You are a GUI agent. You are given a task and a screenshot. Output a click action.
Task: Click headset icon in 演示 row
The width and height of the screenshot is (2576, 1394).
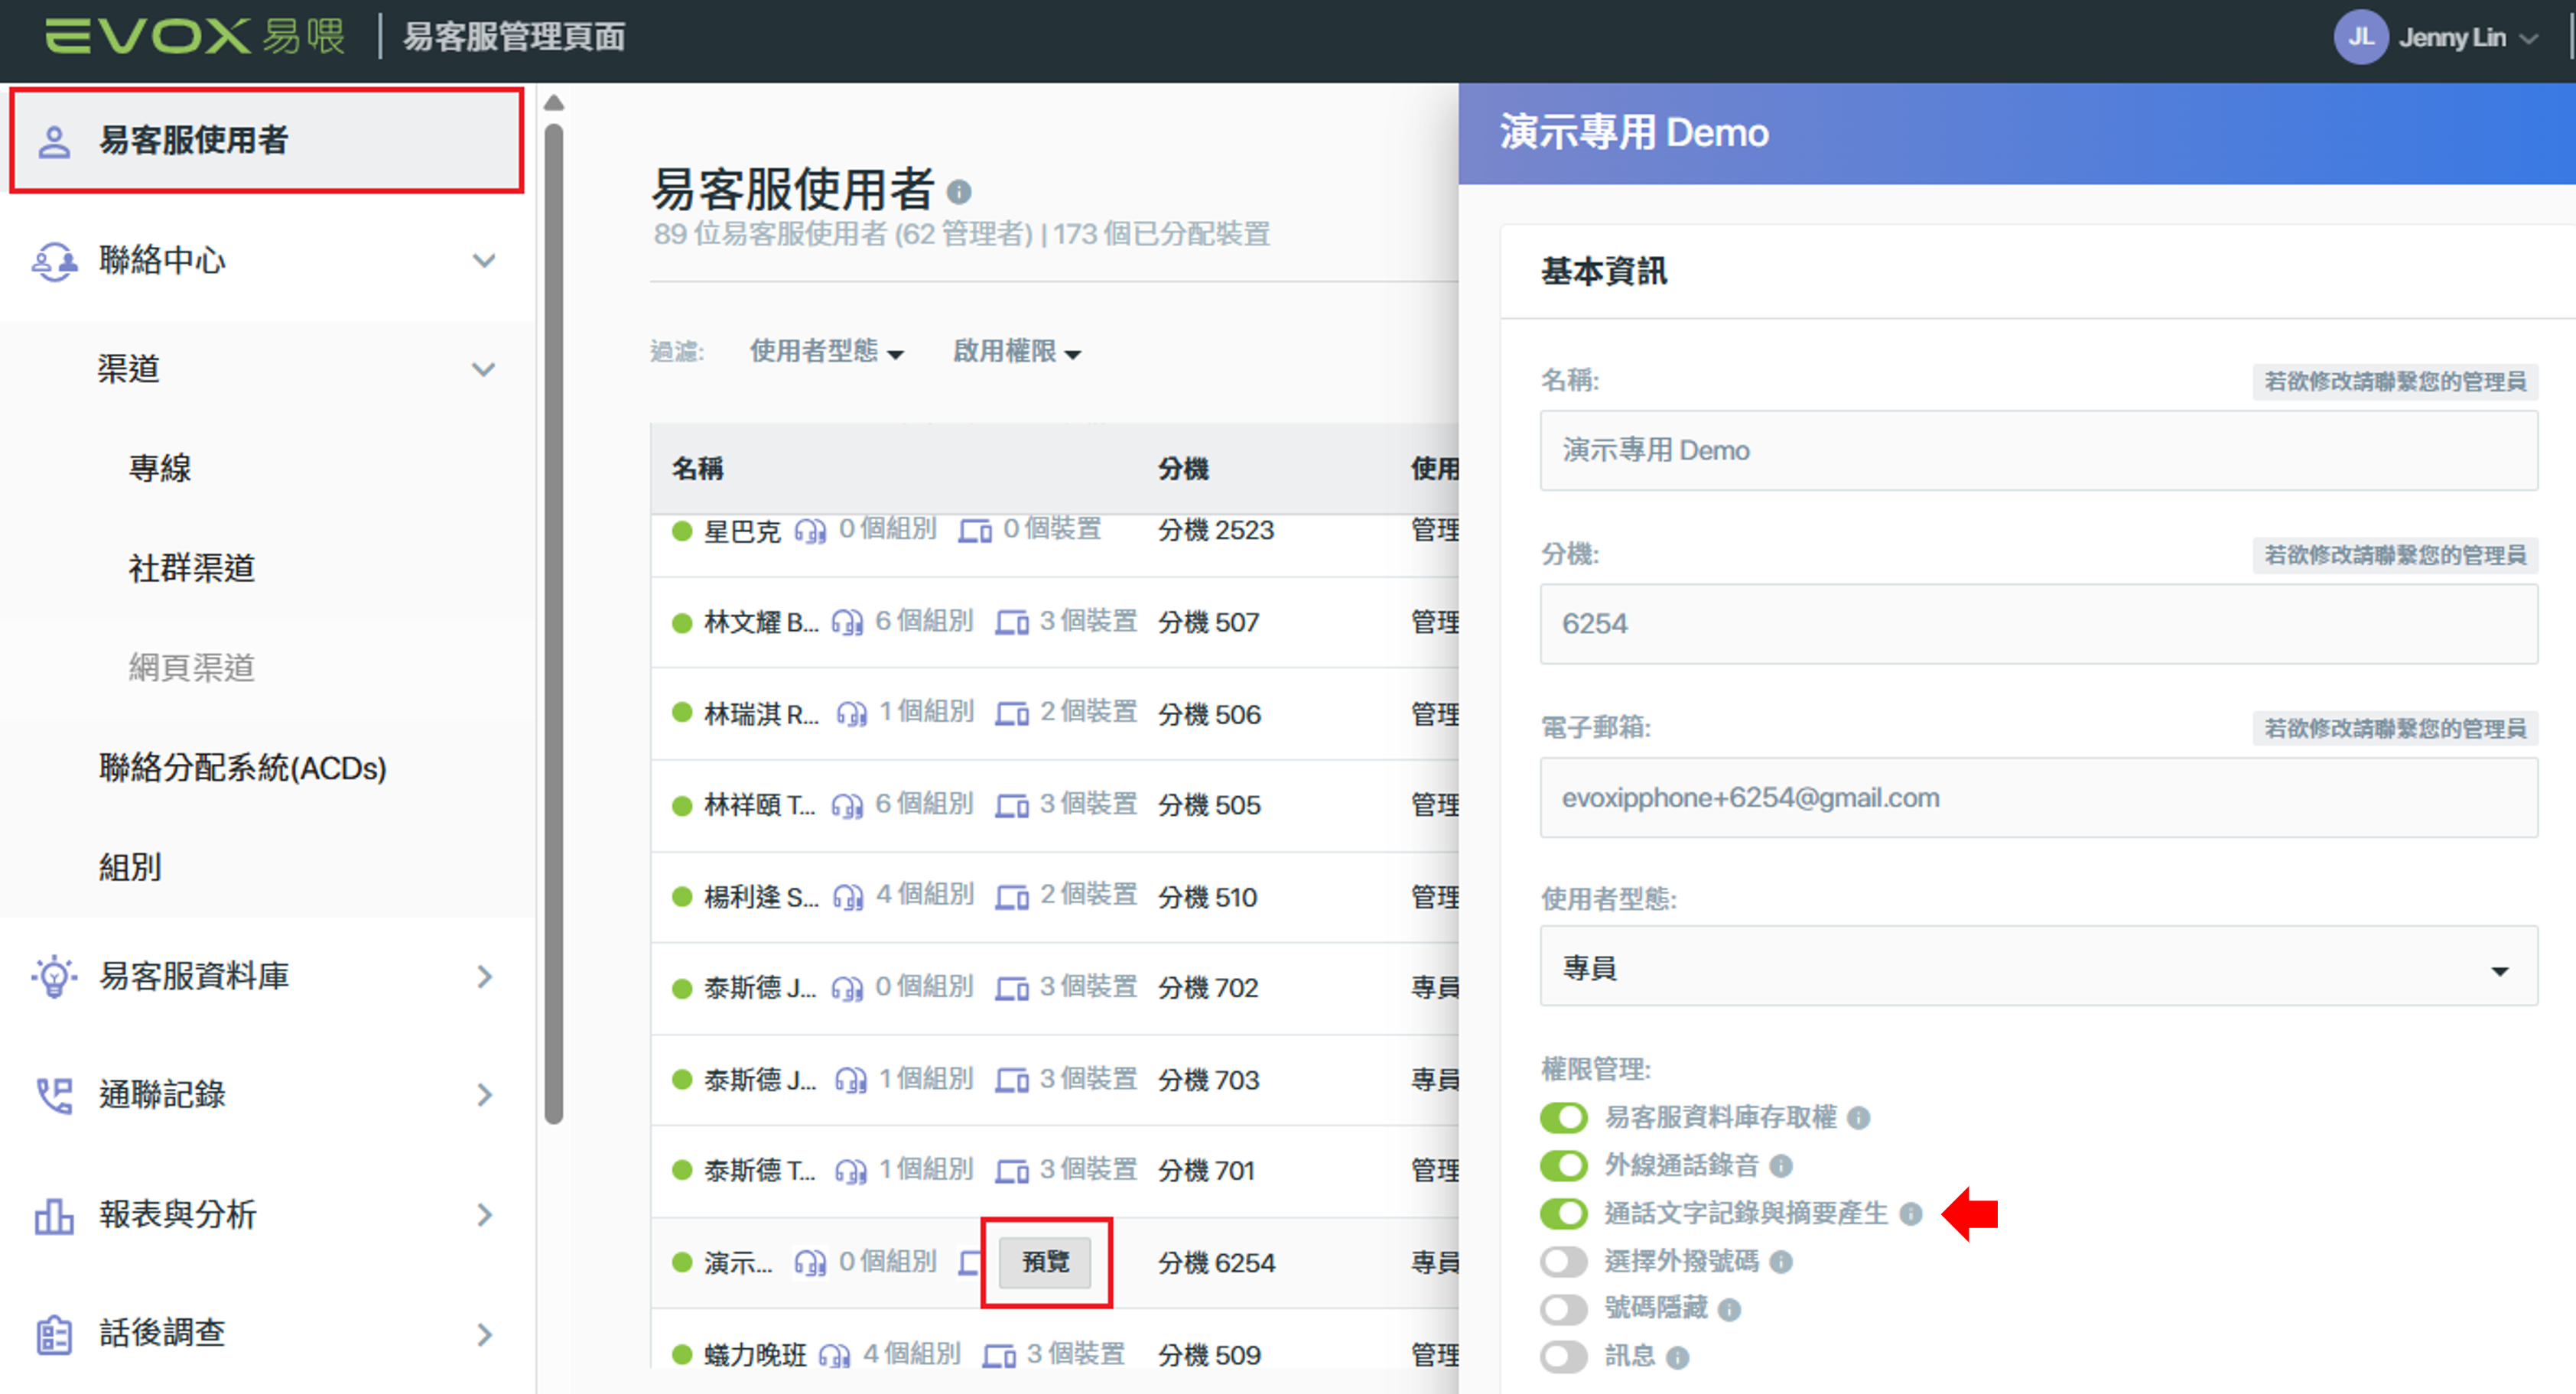click(810, 1263)
